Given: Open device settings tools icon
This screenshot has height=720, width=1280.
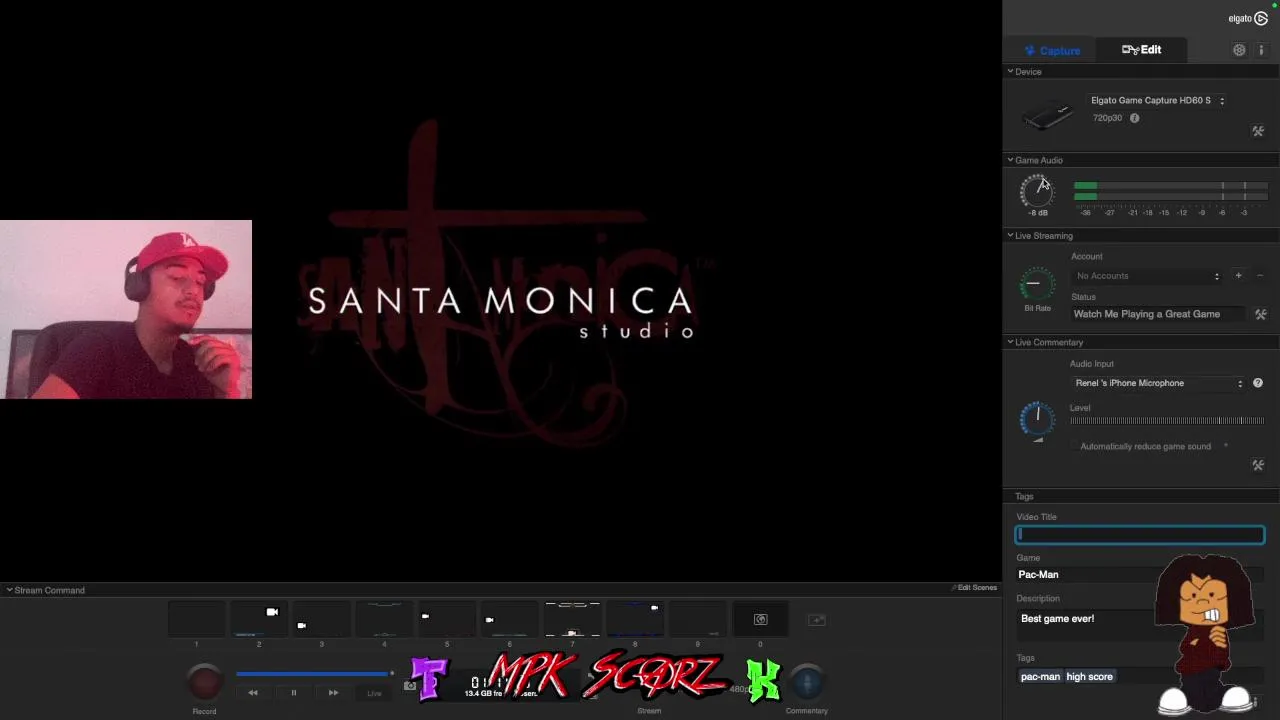Looking at the screenshot, I should click(x=1258, y=131).
